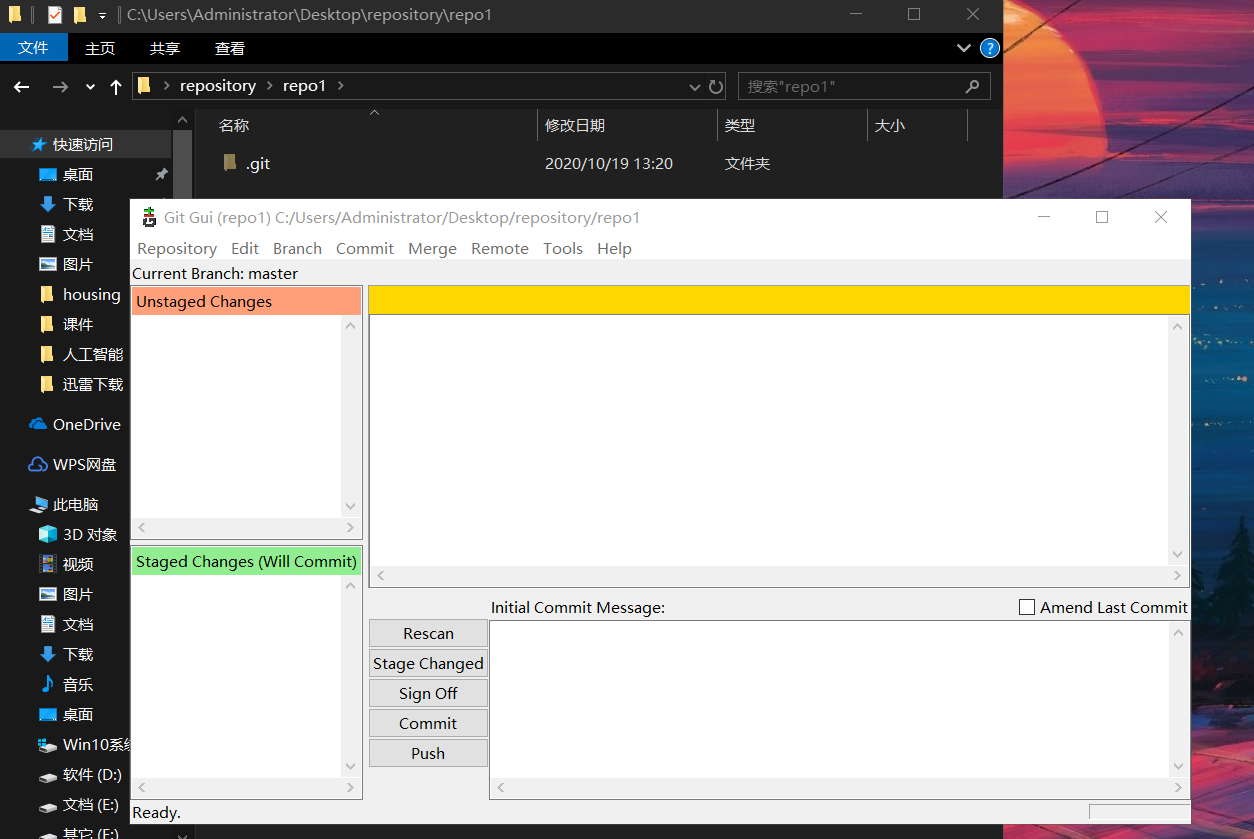Open the Merge menu in Git Gui
This screenshot has height=839, width=1254.
432,248
